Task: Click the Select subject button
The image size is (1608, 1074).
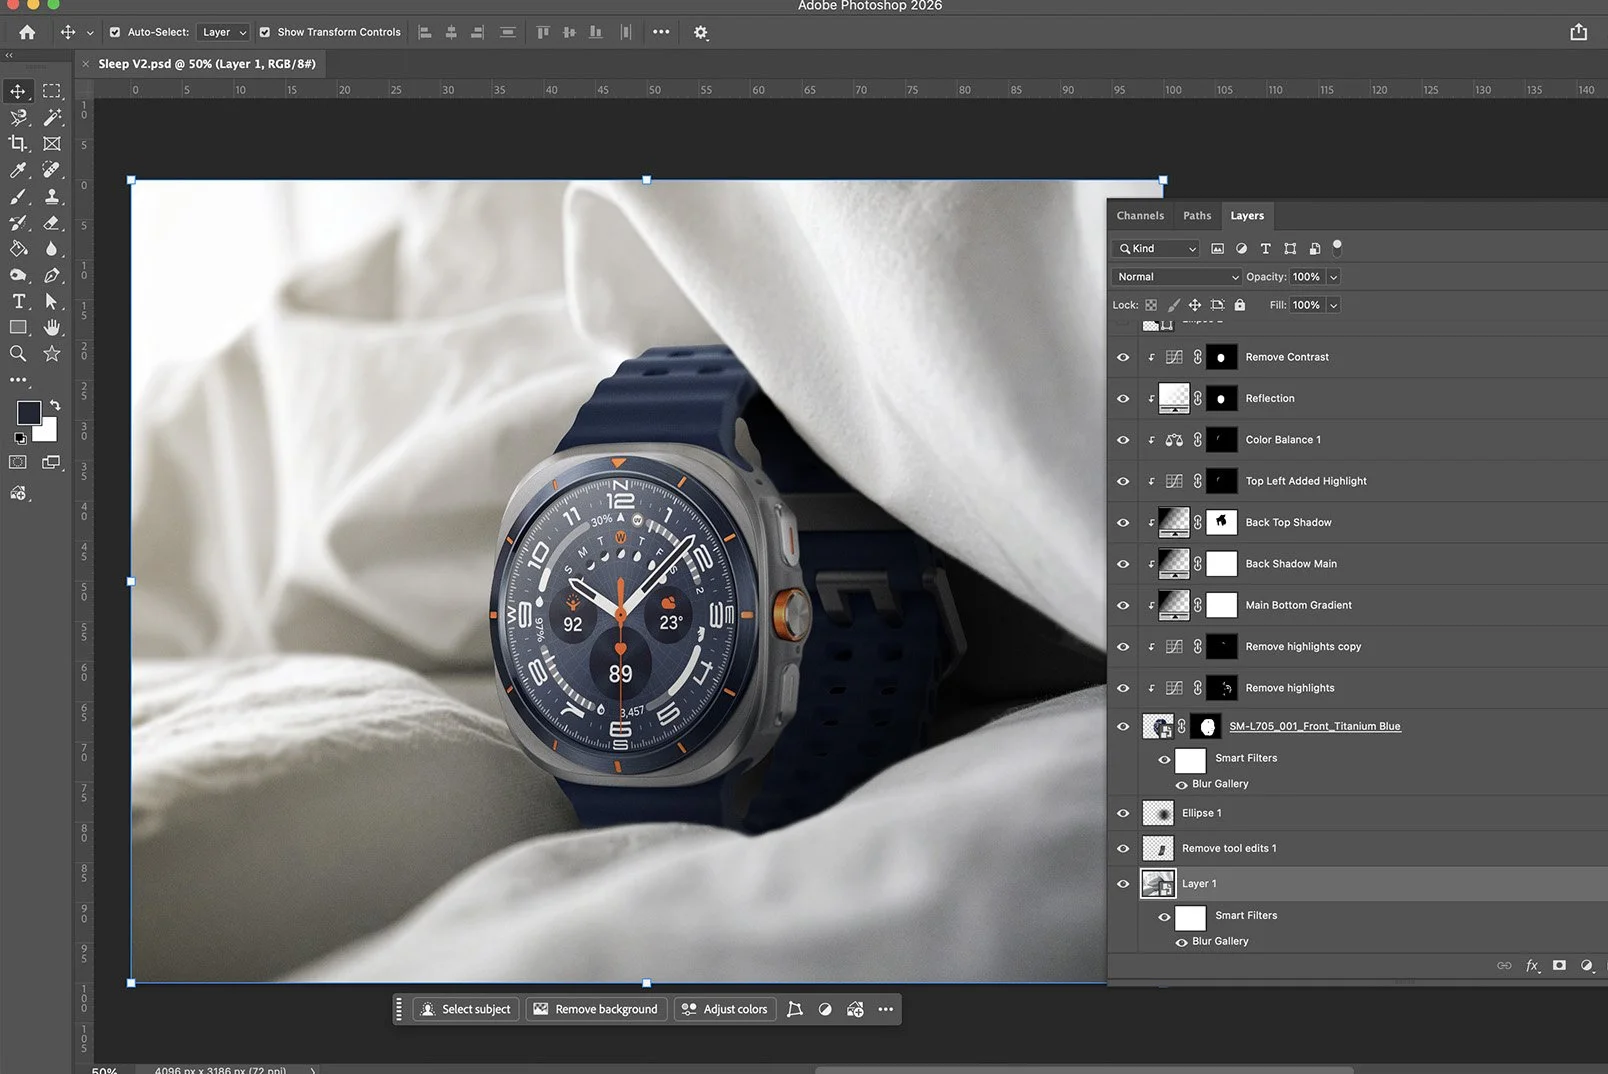Action: [x=465, y=1010]
